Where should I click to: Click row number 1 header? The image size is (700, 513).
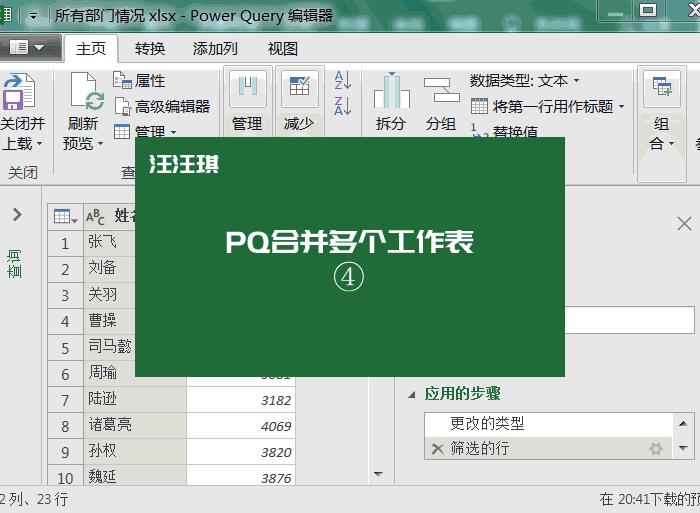[x=65, y=243]
